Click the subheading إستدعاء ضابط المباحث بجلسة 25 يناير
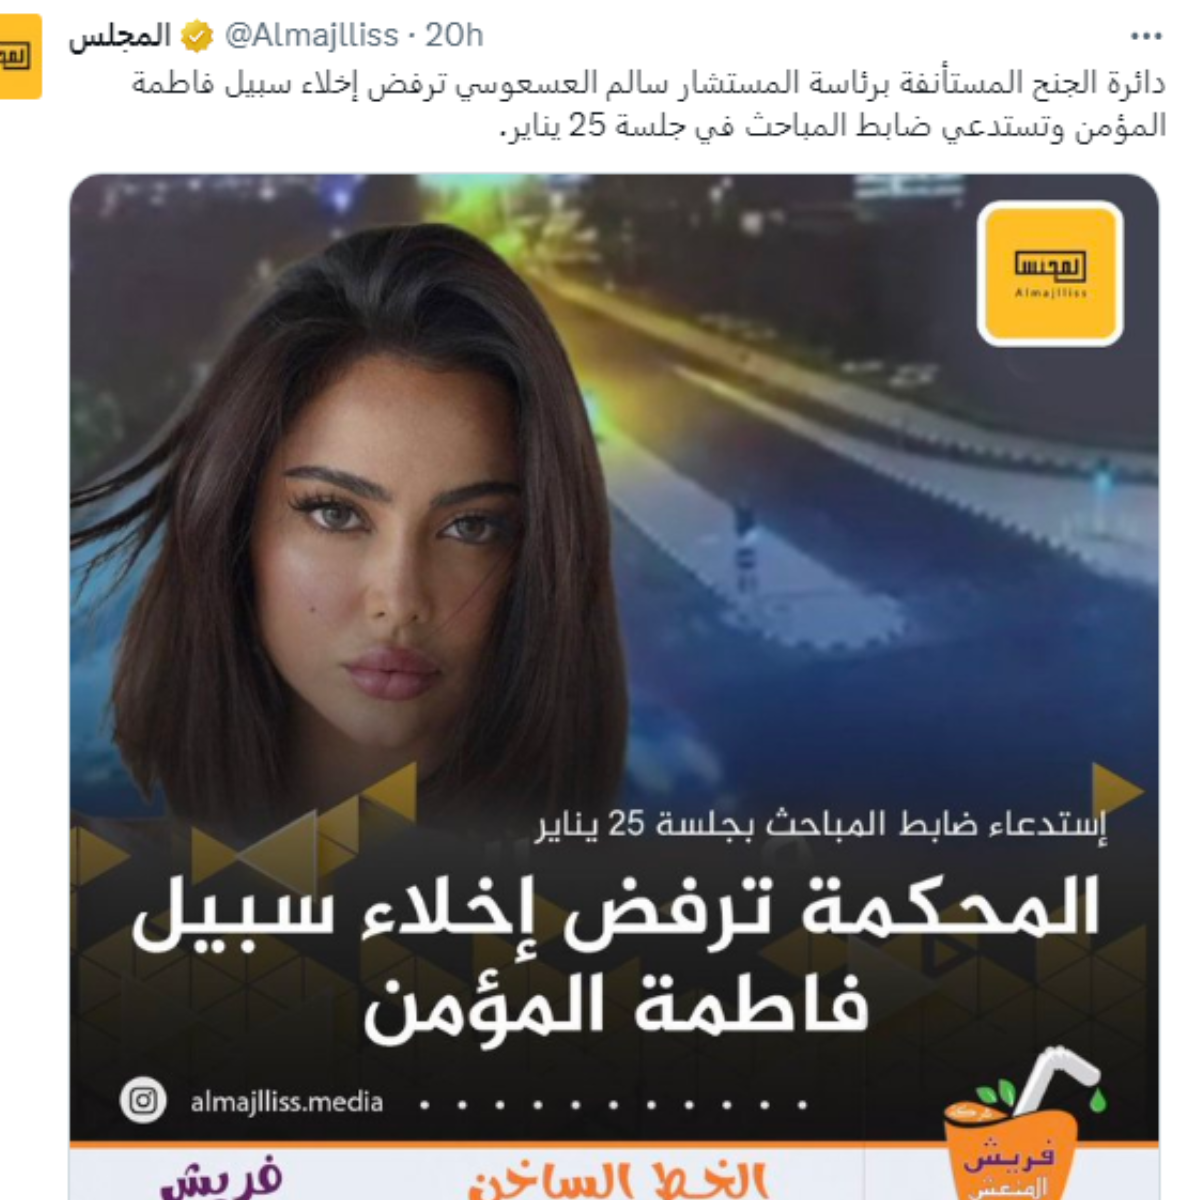 pyautogui.click(x=820, y=825)
